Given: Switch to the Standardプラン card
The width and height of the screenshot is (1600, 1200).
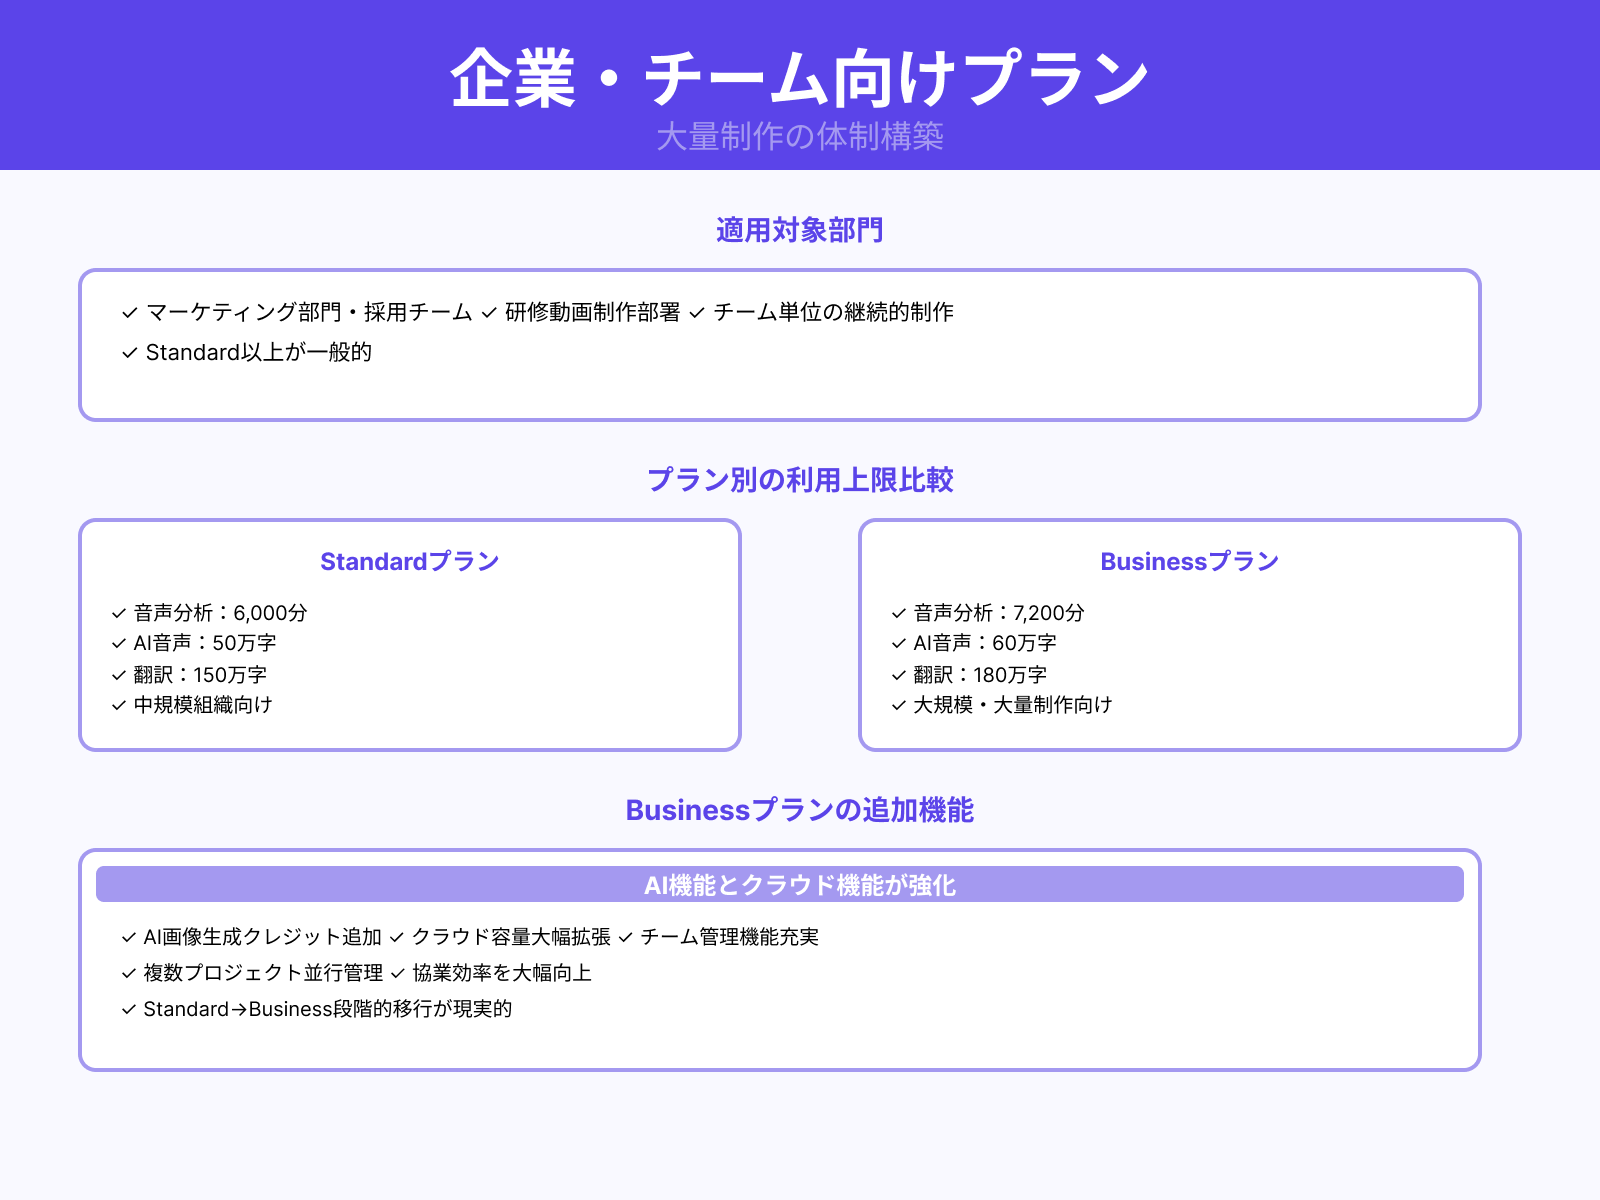Looking at the screenshot, I should pos(409,561).
